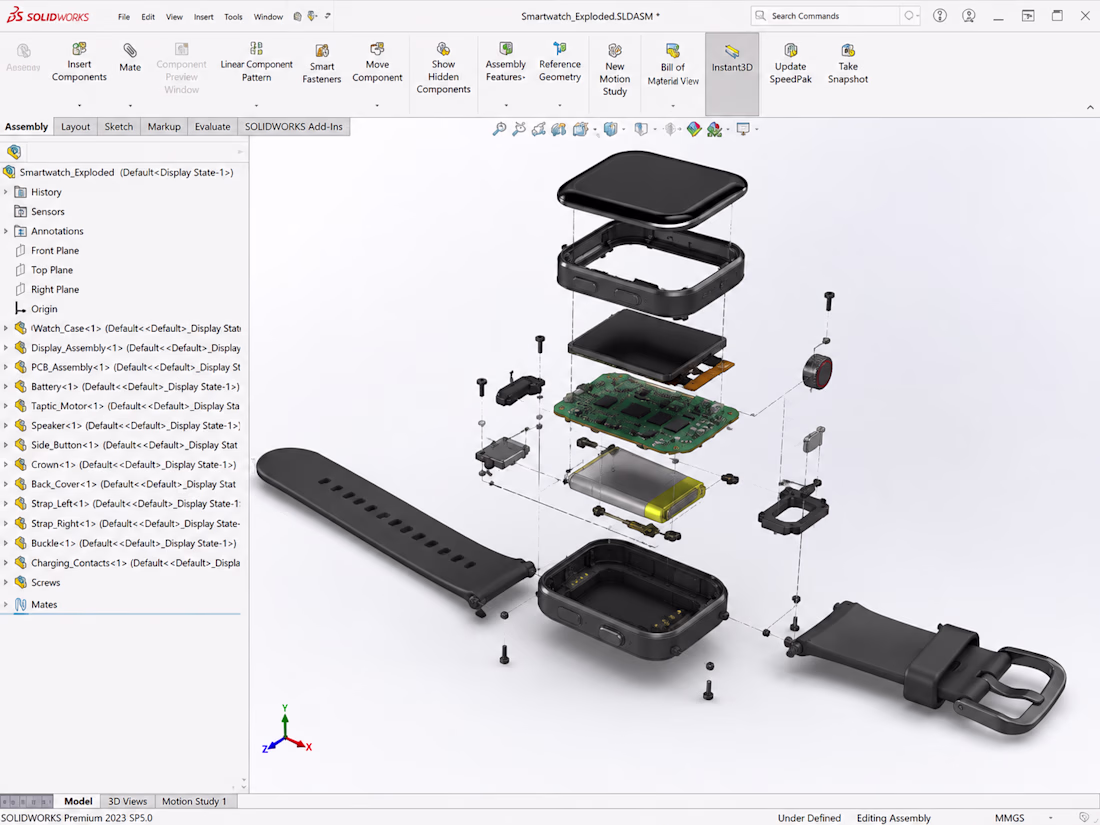Expand the Crown<1> component

tap(6, 464)
